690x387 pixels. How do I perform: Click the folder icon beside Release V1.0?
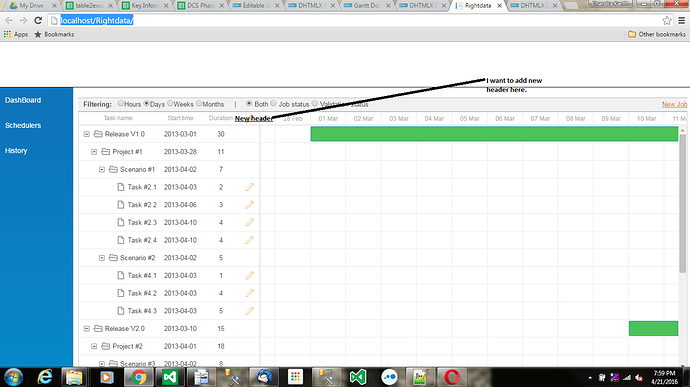[98, 134]
